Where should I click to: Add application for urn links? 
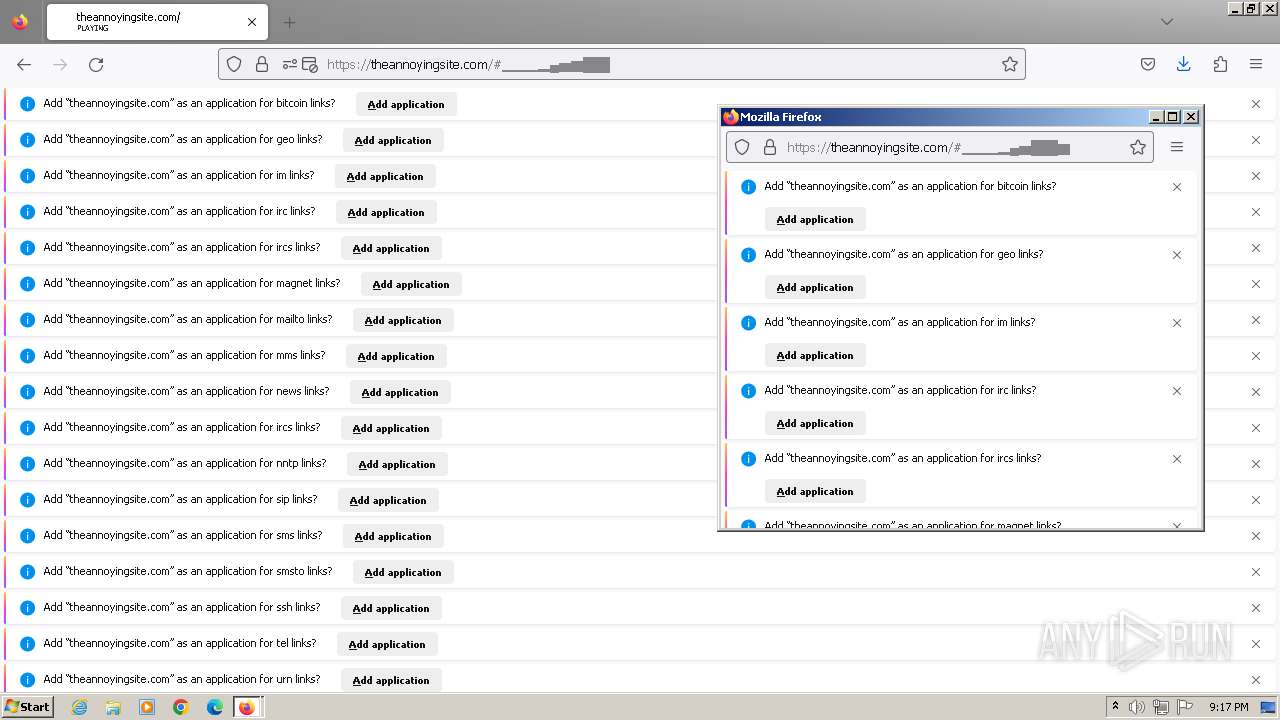click(391, 680)
